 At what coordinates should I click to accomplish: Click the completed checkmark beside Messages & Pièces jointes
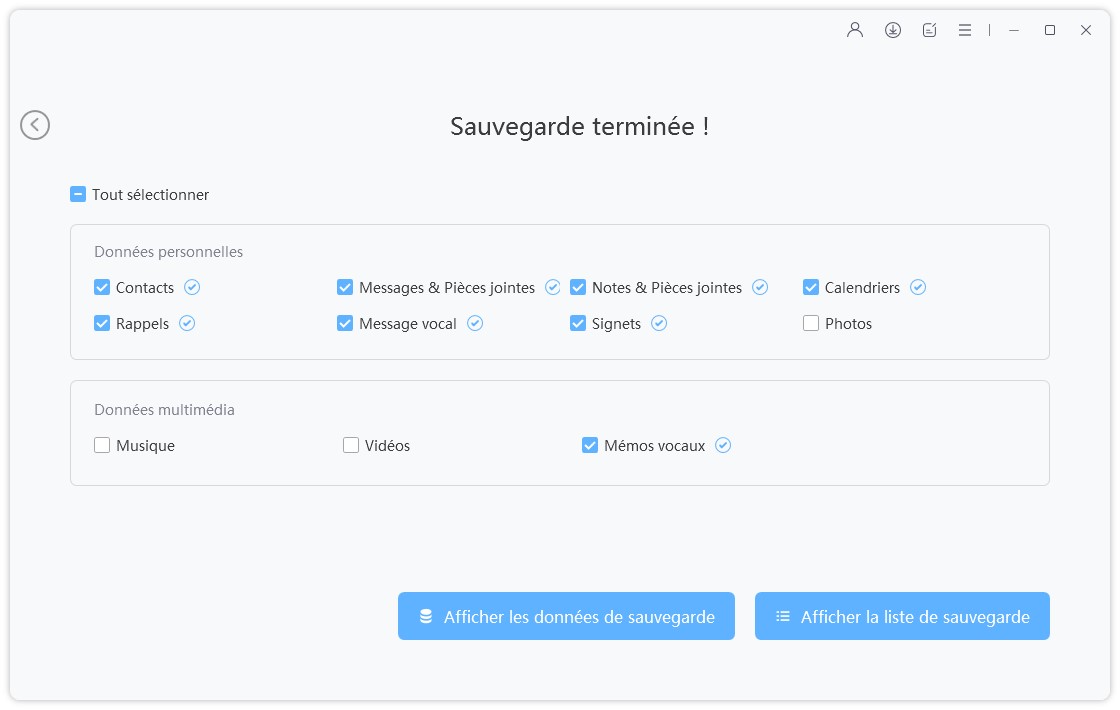[x=553, y=287]
